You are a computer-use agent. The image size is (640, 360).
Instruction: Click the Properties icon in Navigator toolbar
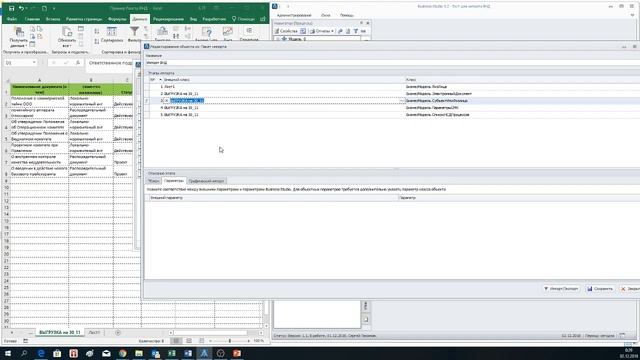point(286,31)
